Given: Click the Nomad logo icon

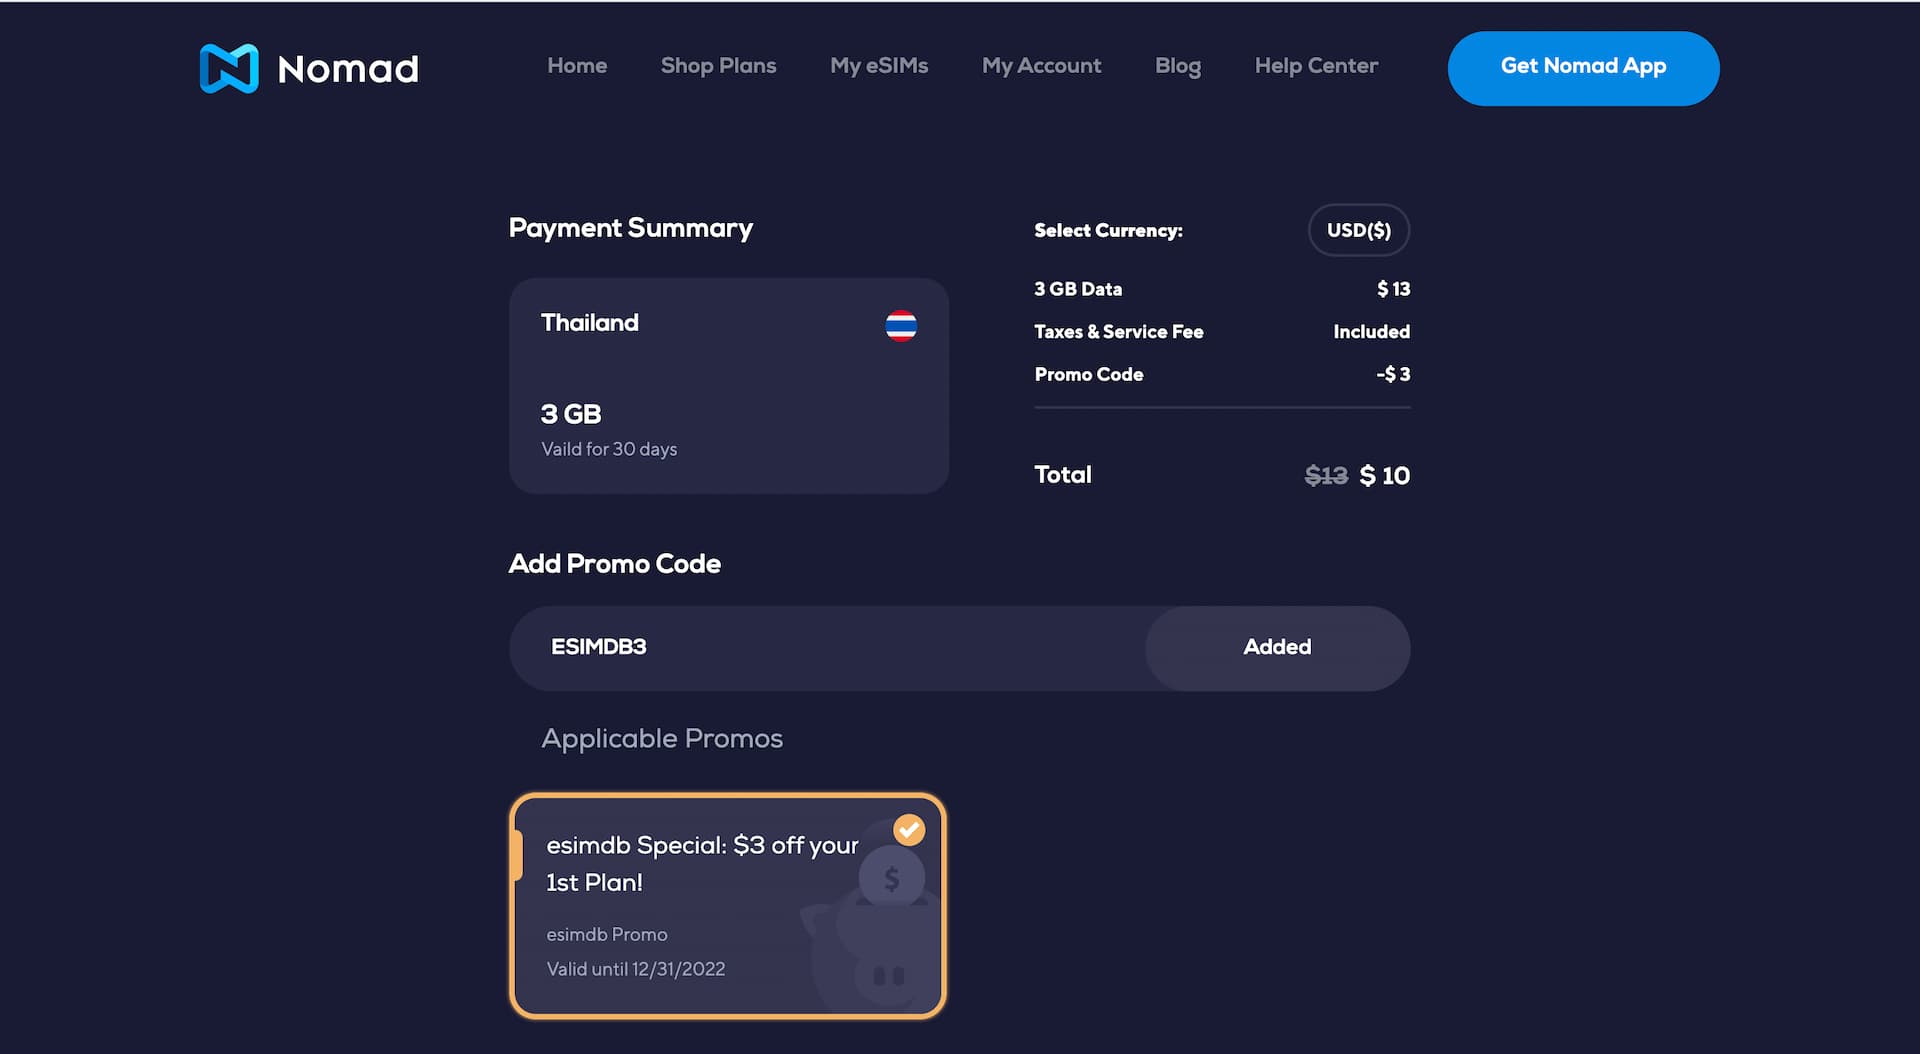Looking at the screenshot, I should coord(229,68).
